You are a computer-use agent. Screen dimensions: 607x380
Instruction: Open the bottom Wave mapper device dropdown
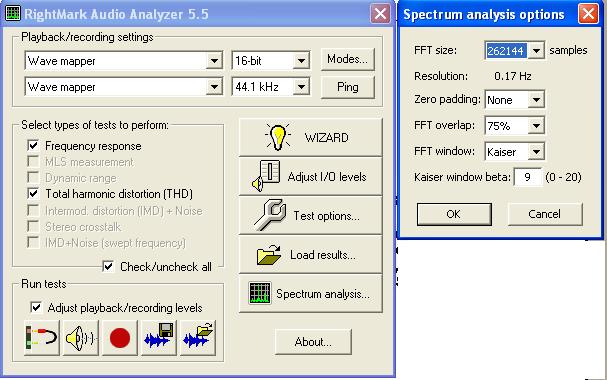coord(214,87)
